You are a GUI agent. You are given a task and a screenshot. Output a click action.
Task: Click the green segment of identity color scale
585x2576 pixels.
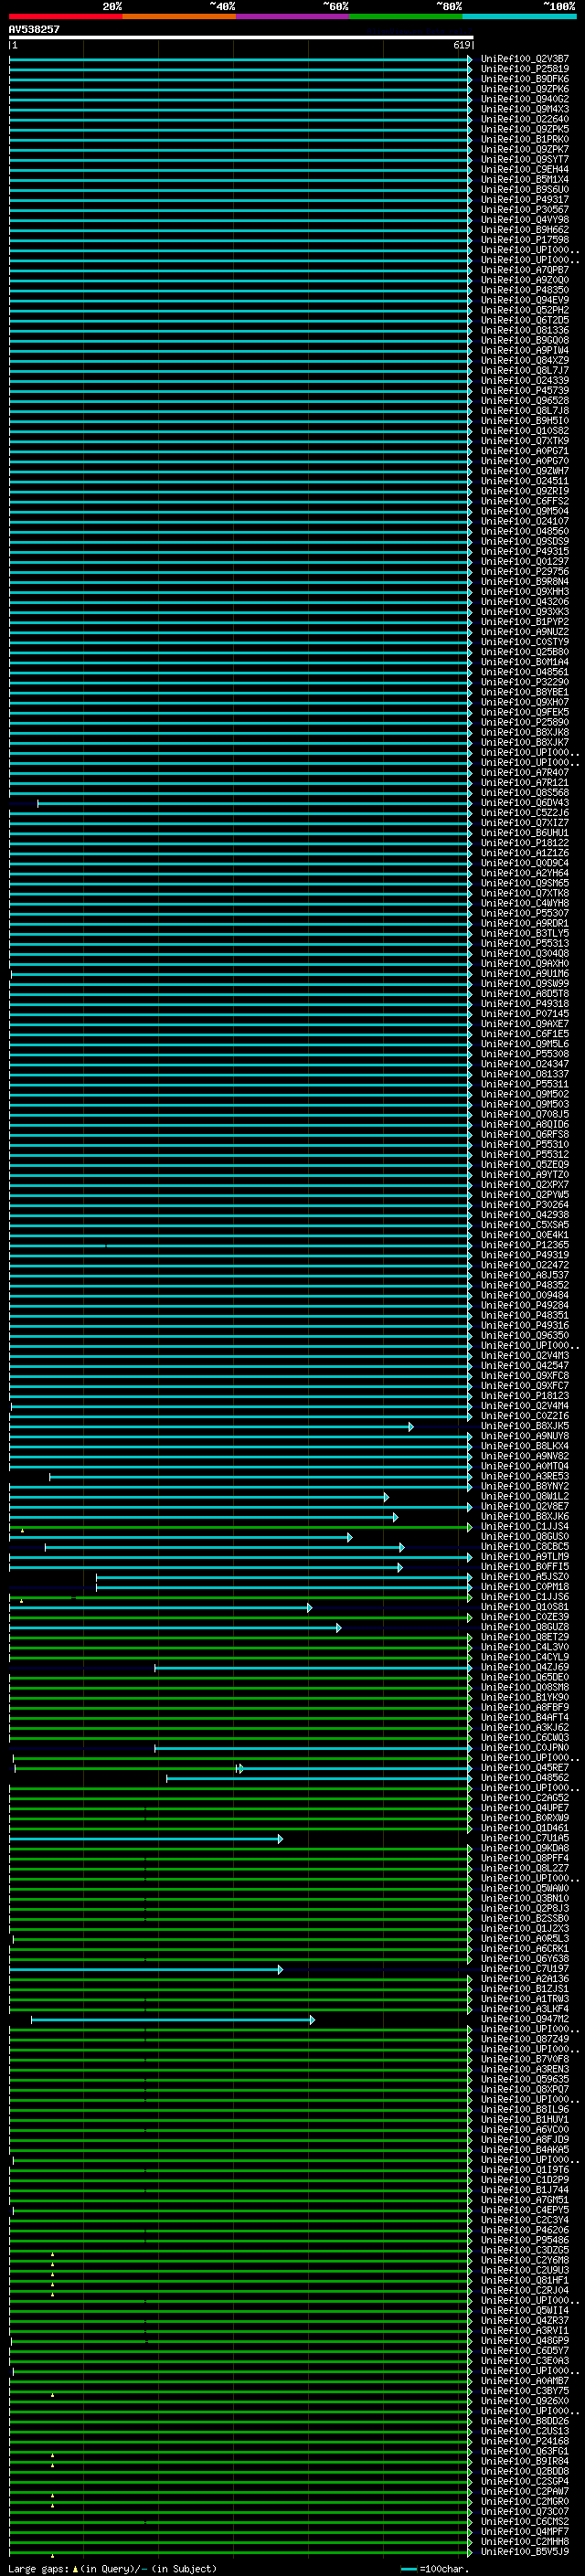(406, 16)
